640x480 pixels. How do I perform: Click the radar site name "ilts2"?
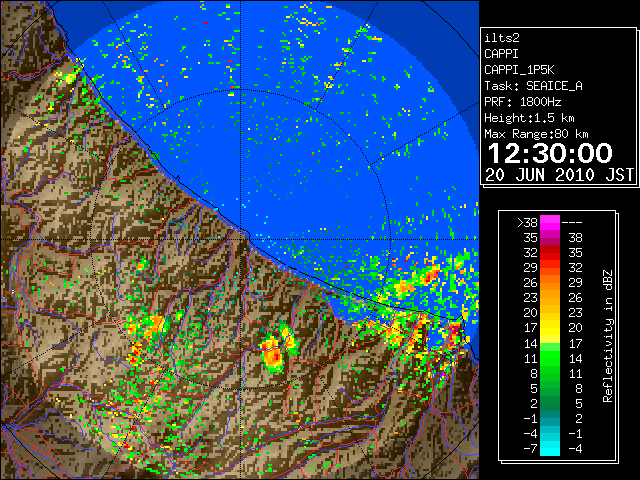tap(502, 38)
